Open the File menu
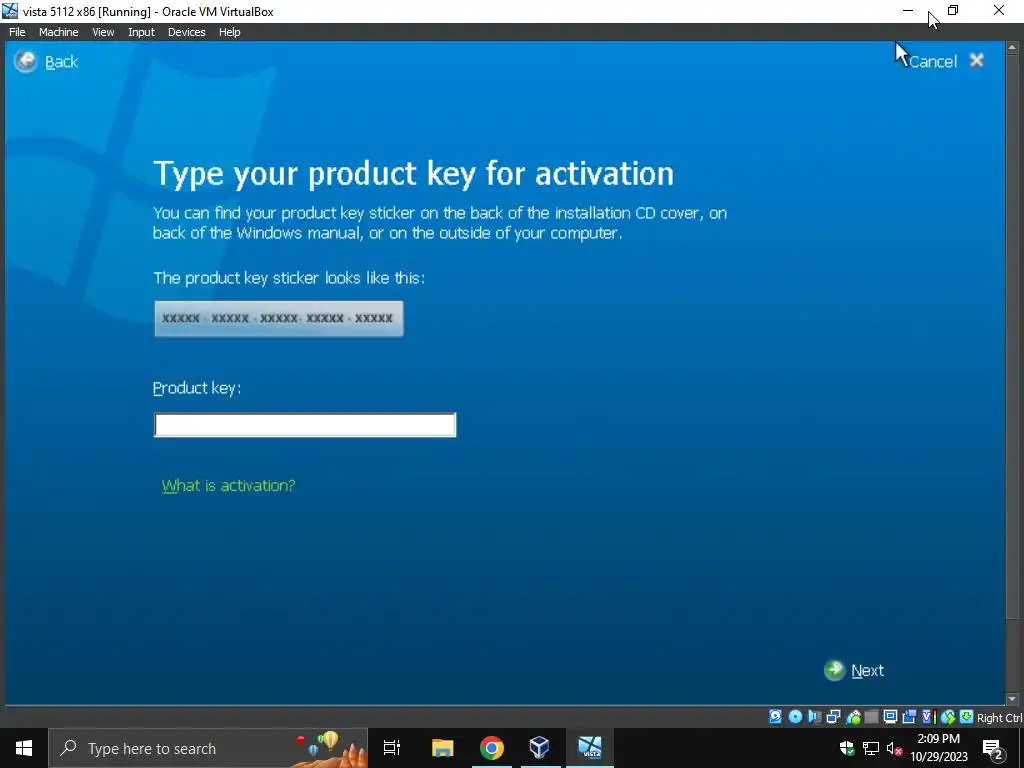The width and height of the screenshot is (1024, 768). [x=17, y=32]
